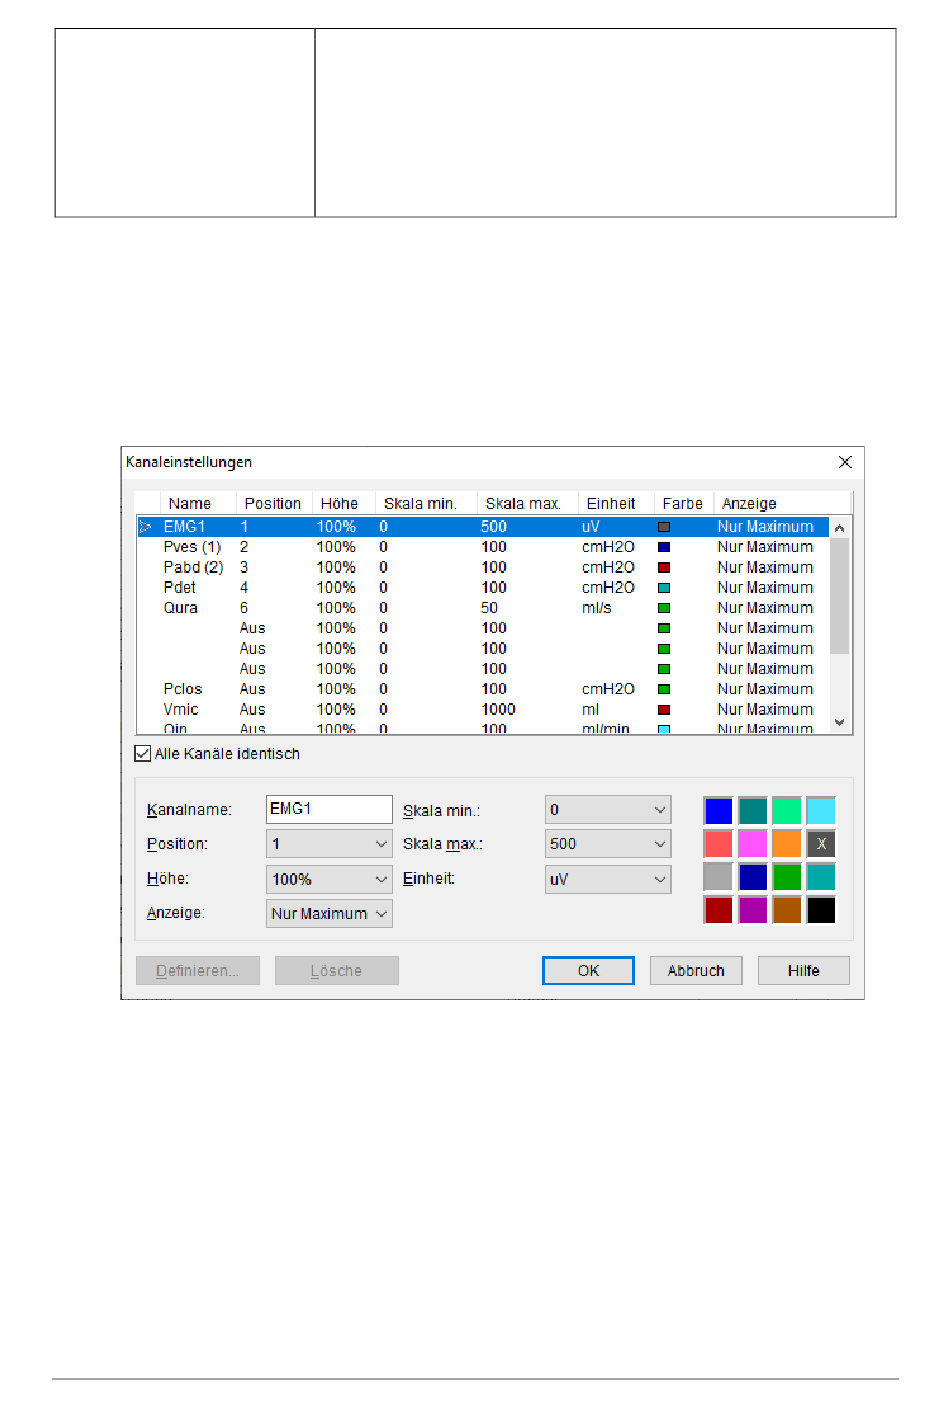Image resolution: width=950 pixels, height=1408 pixels.
Task: Click the Abbruch button
Action: [696, 971]
